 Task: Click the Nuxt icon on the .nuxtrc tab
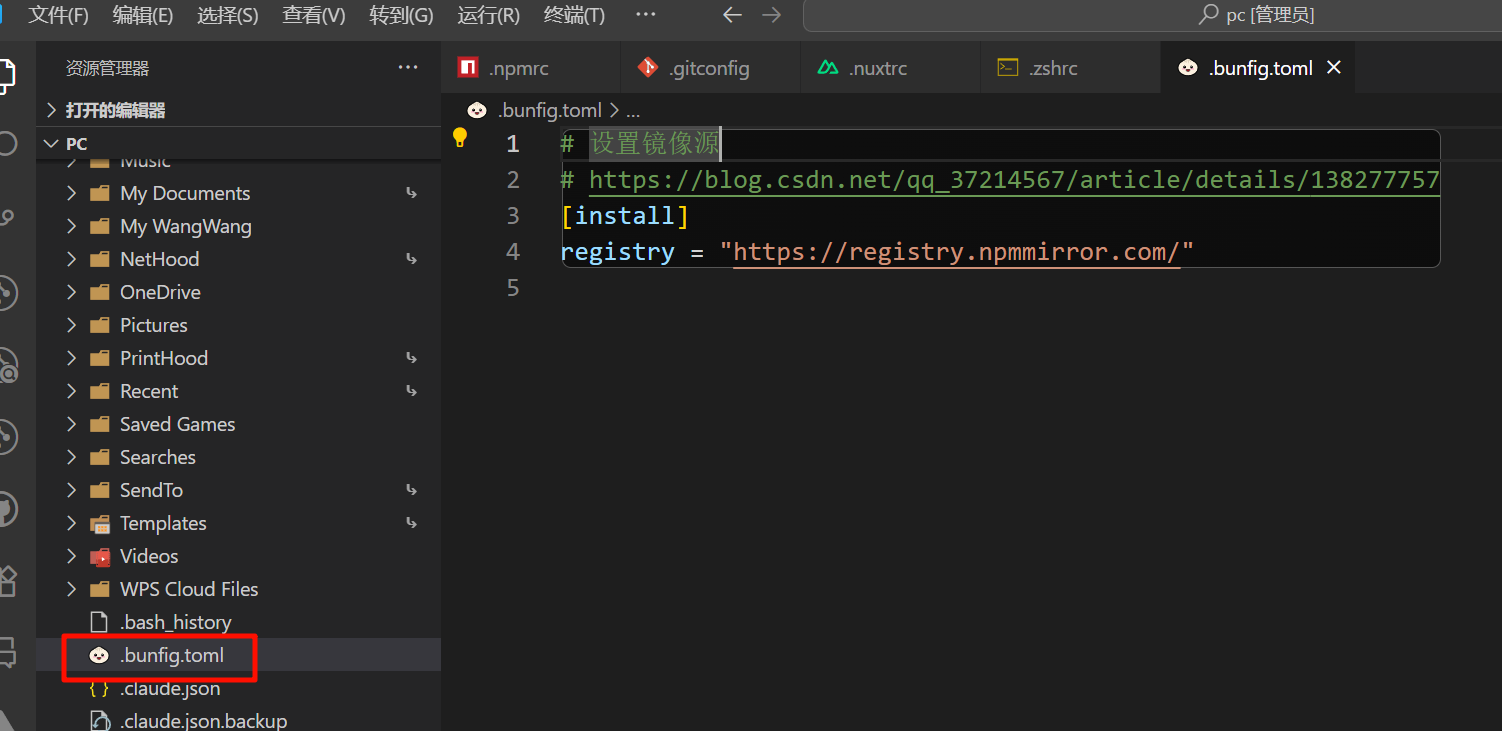828,68
